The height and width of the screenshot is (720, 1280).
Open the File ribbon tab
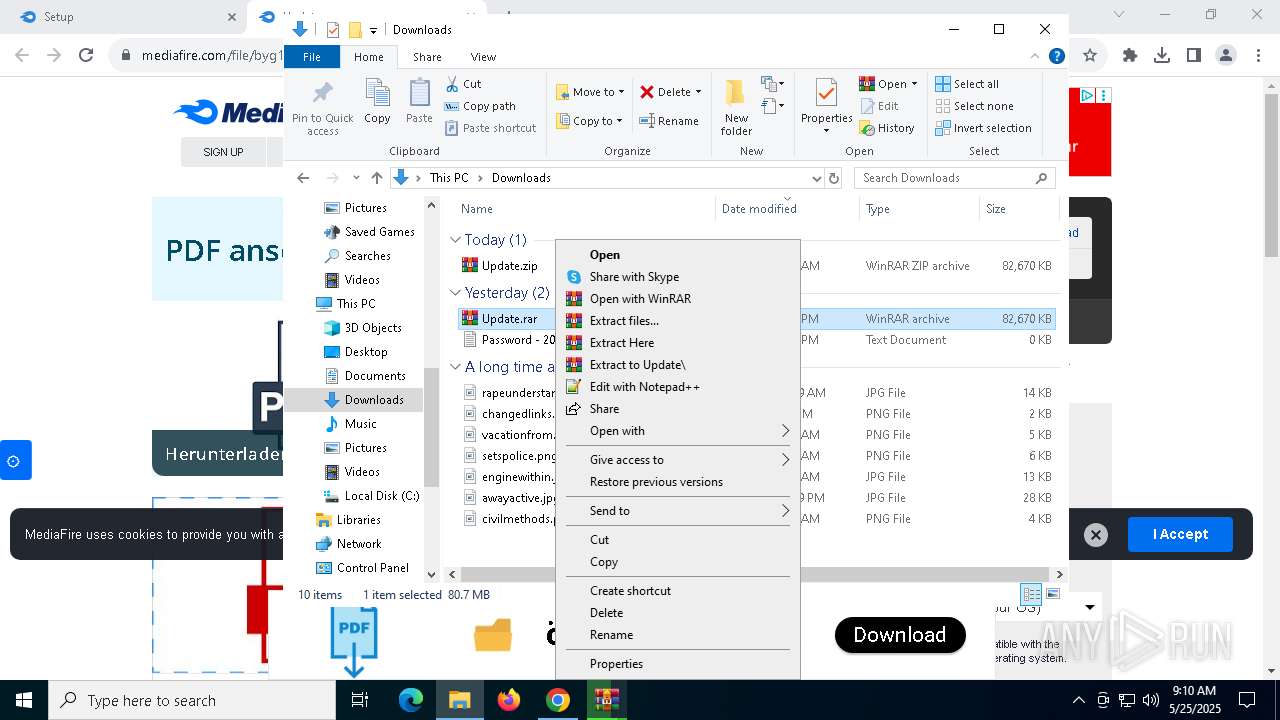[x=312, y=57]
